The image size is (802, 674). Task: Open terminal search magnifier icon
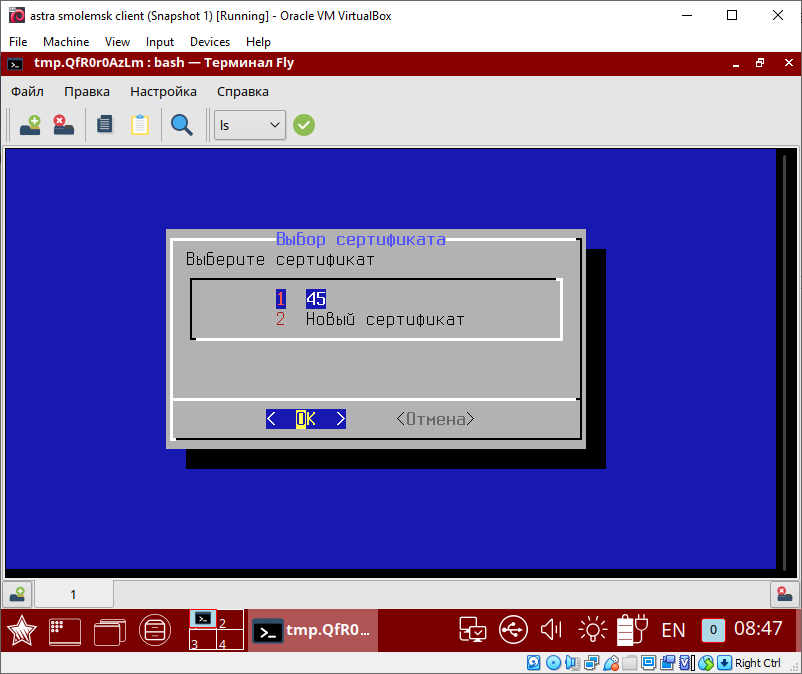[182, 125]
